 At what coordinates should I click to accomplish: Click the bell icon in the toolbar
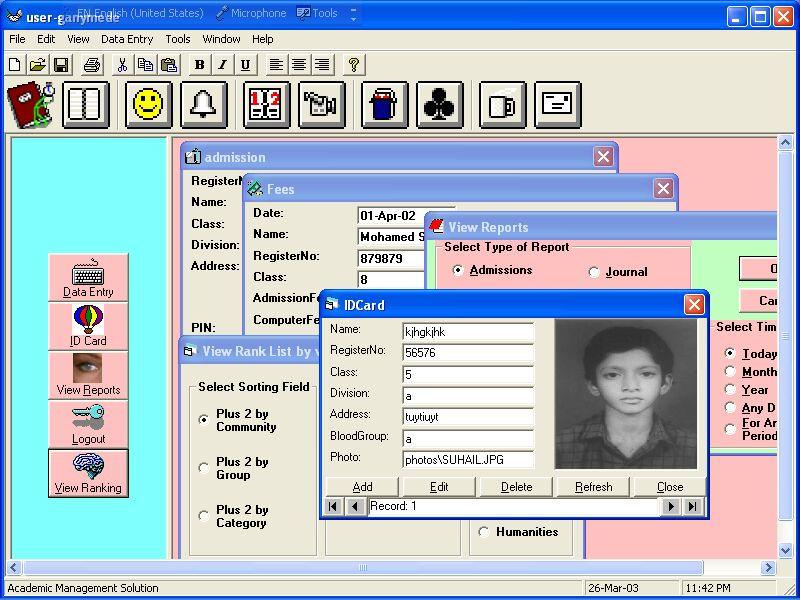coord(204,104)
